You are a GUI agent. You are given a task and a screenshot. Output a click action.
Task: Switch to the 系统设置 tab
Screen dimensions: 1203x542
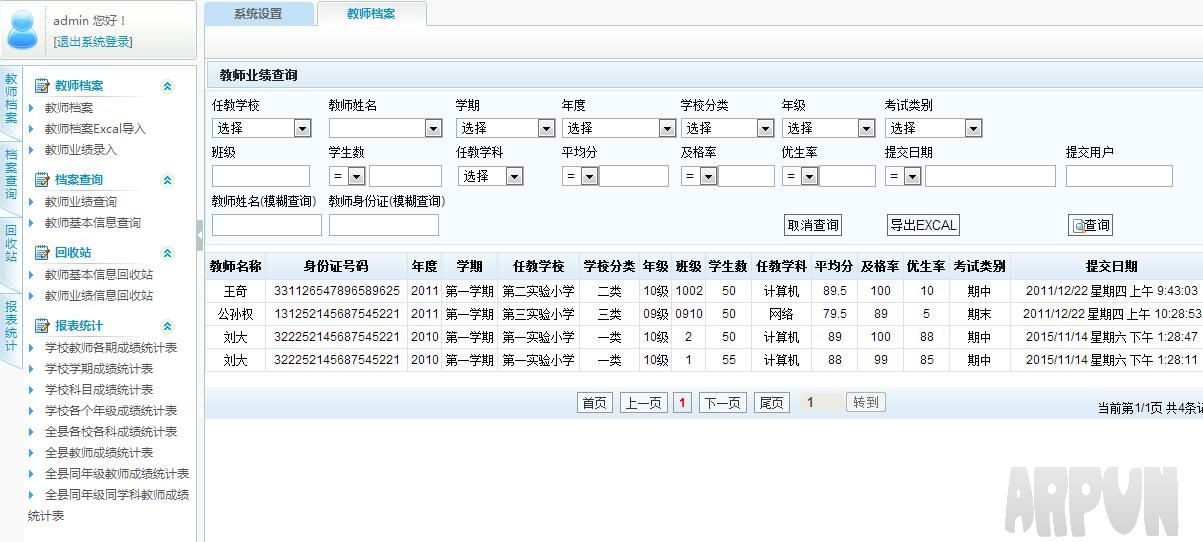[258, 14]
